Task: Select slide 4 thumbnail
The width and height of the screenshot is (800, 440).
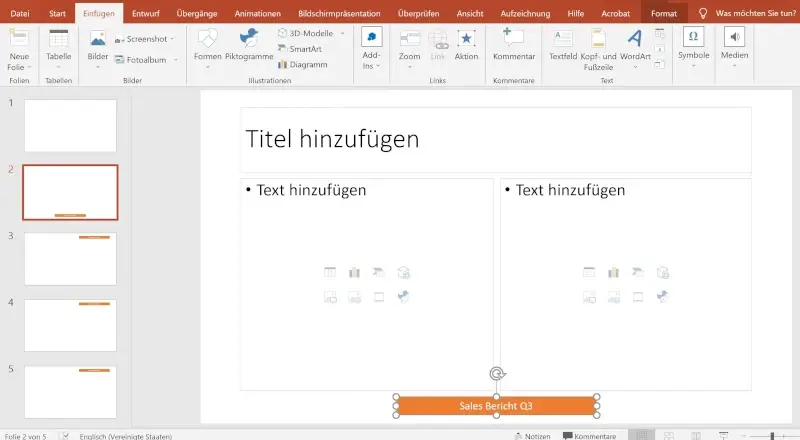Action: point(70,325)
